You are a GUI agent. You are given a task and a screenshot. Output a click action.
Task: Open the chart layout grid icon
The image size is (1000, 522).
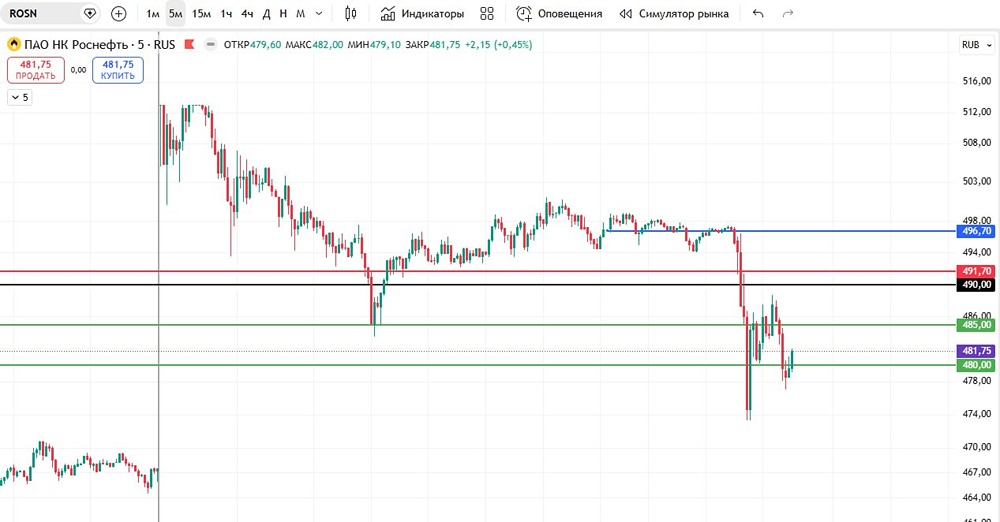coord(487,13)
